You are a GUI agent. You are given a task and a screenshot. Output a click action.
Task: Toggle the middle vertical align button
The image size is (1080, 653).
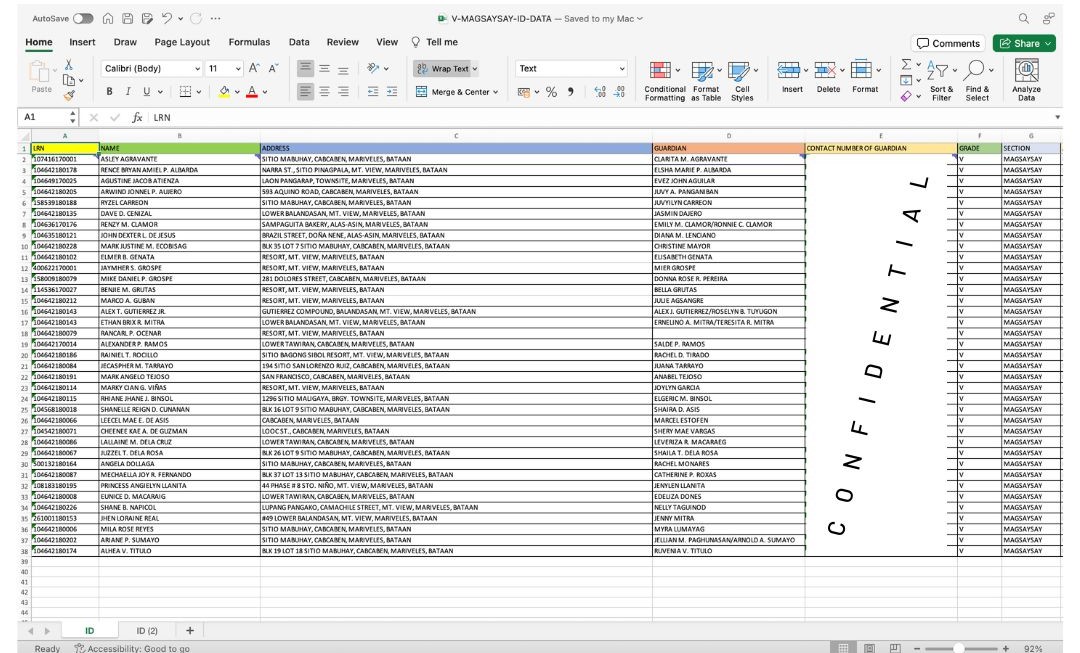(x=324, y=68)
